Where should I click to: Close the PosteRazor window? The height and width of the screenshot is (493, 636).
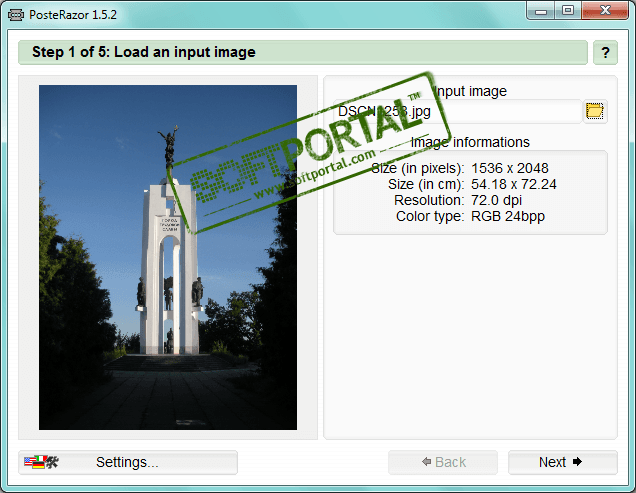click(605, 11)
